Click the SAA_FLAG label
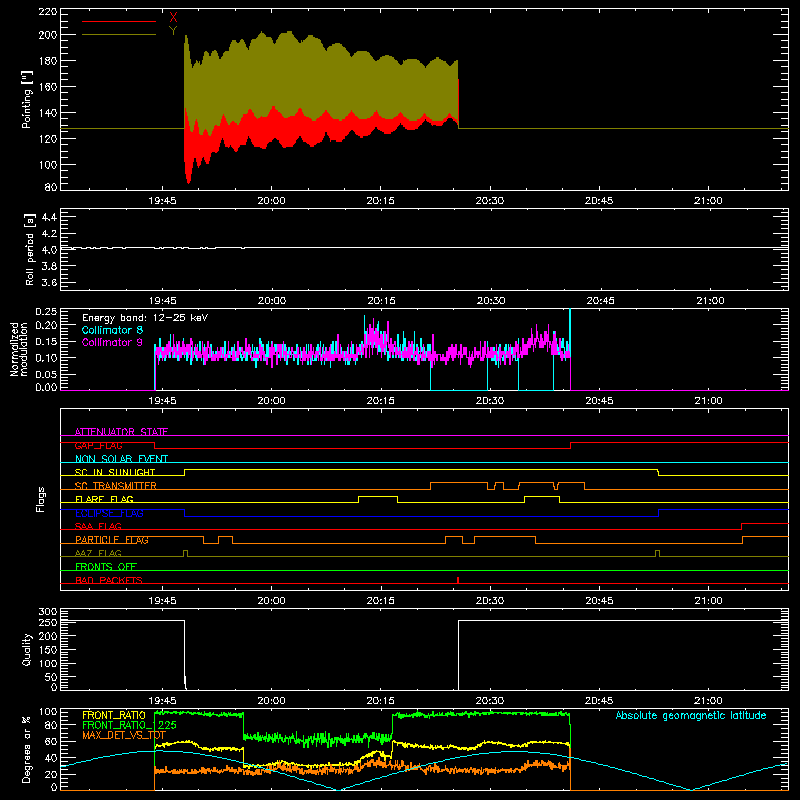The height and width of the screenshot is (800, 800). point(98,526)
